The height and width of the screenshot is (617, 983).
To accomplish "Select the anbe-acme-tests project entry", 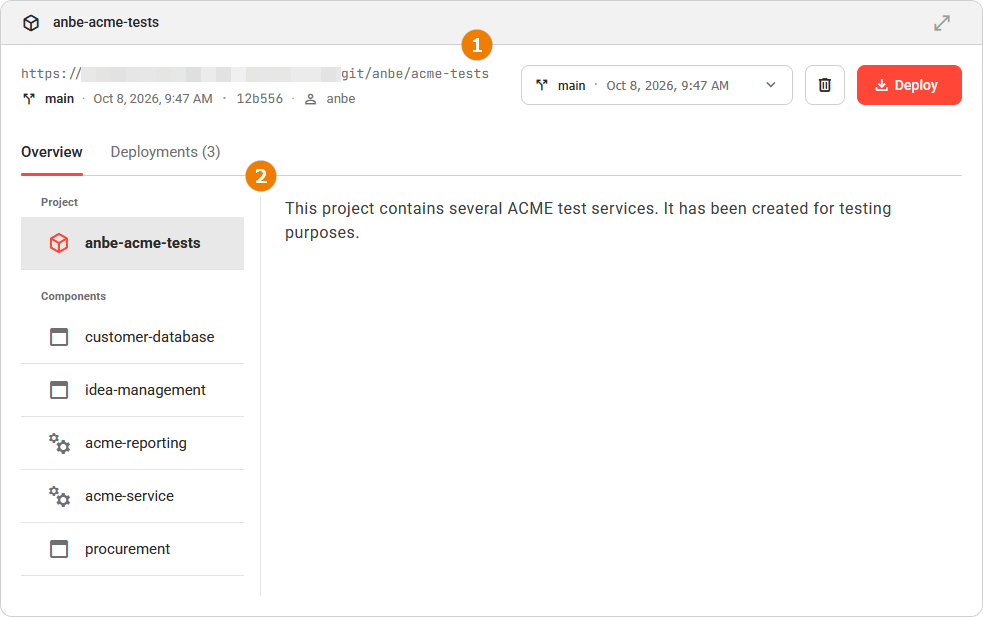I will point(132,243).
